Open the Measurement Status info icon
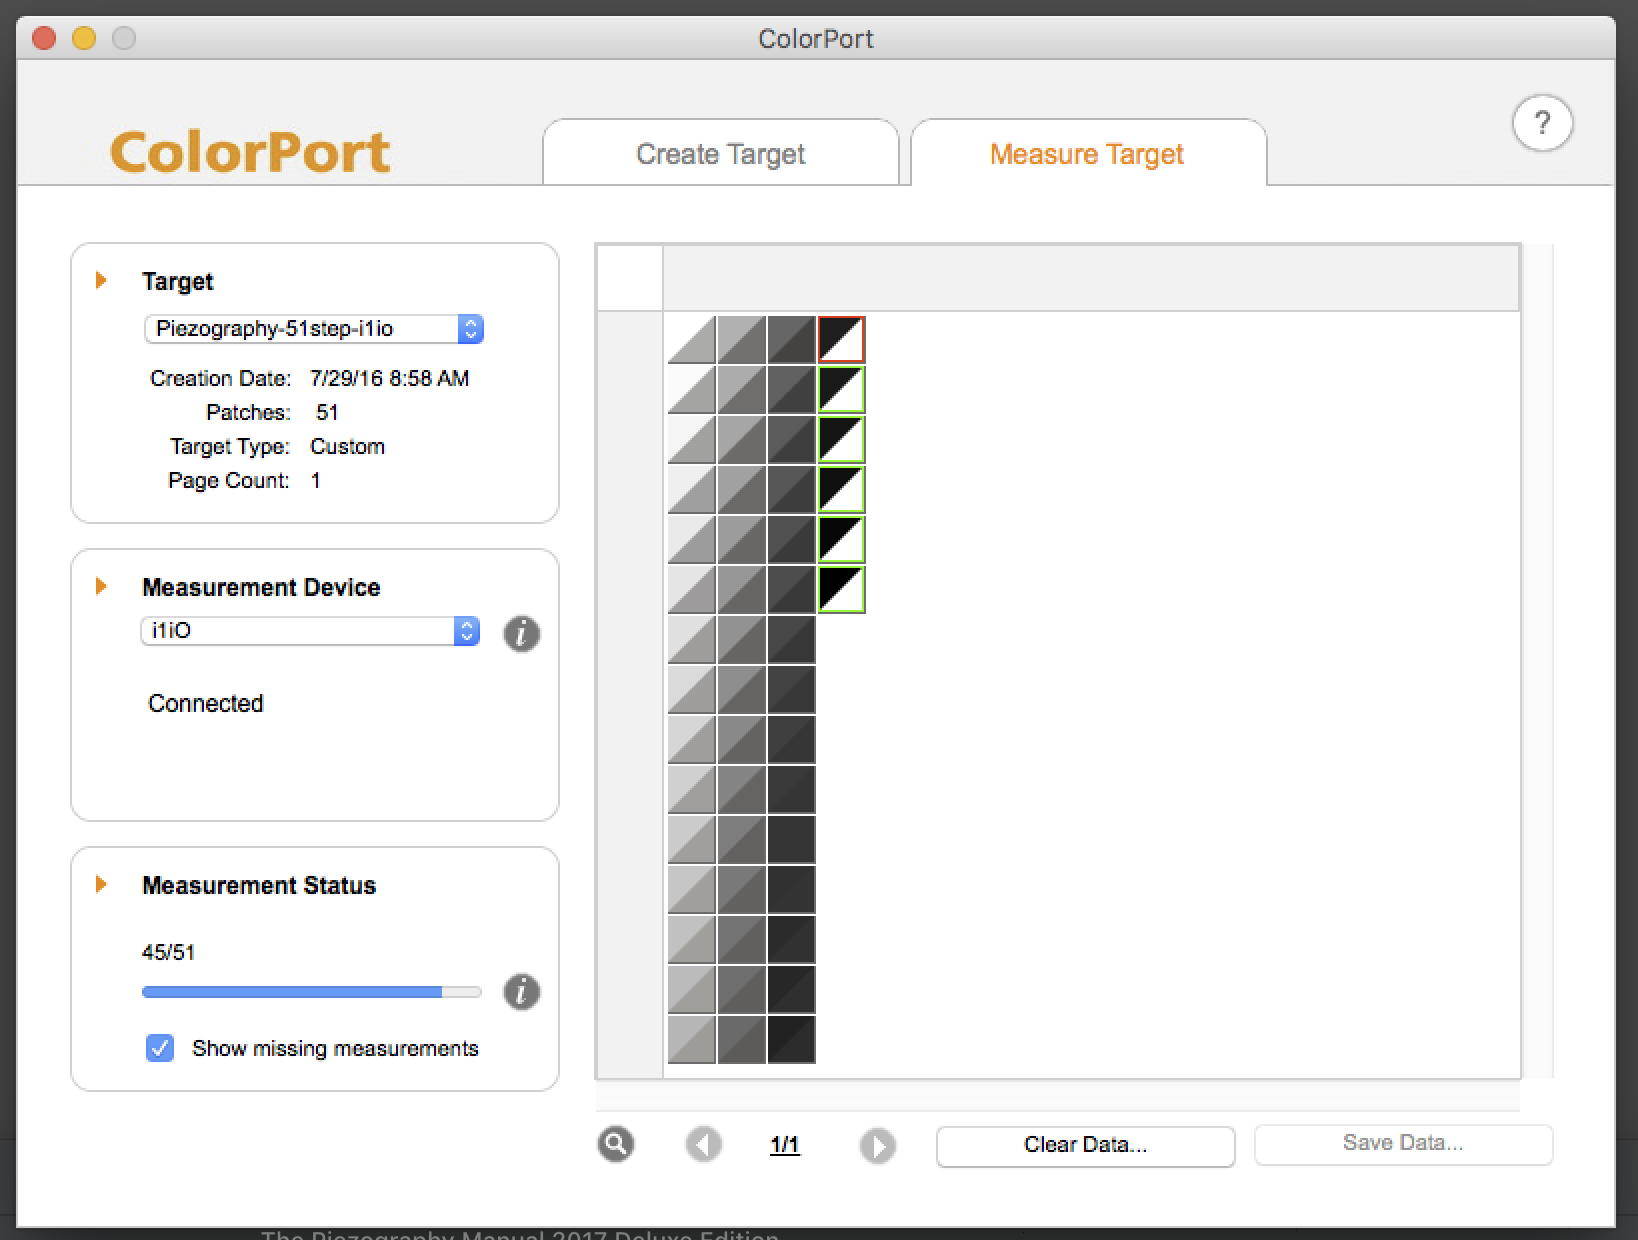The image size is (1638, 1240). (521, 991)
